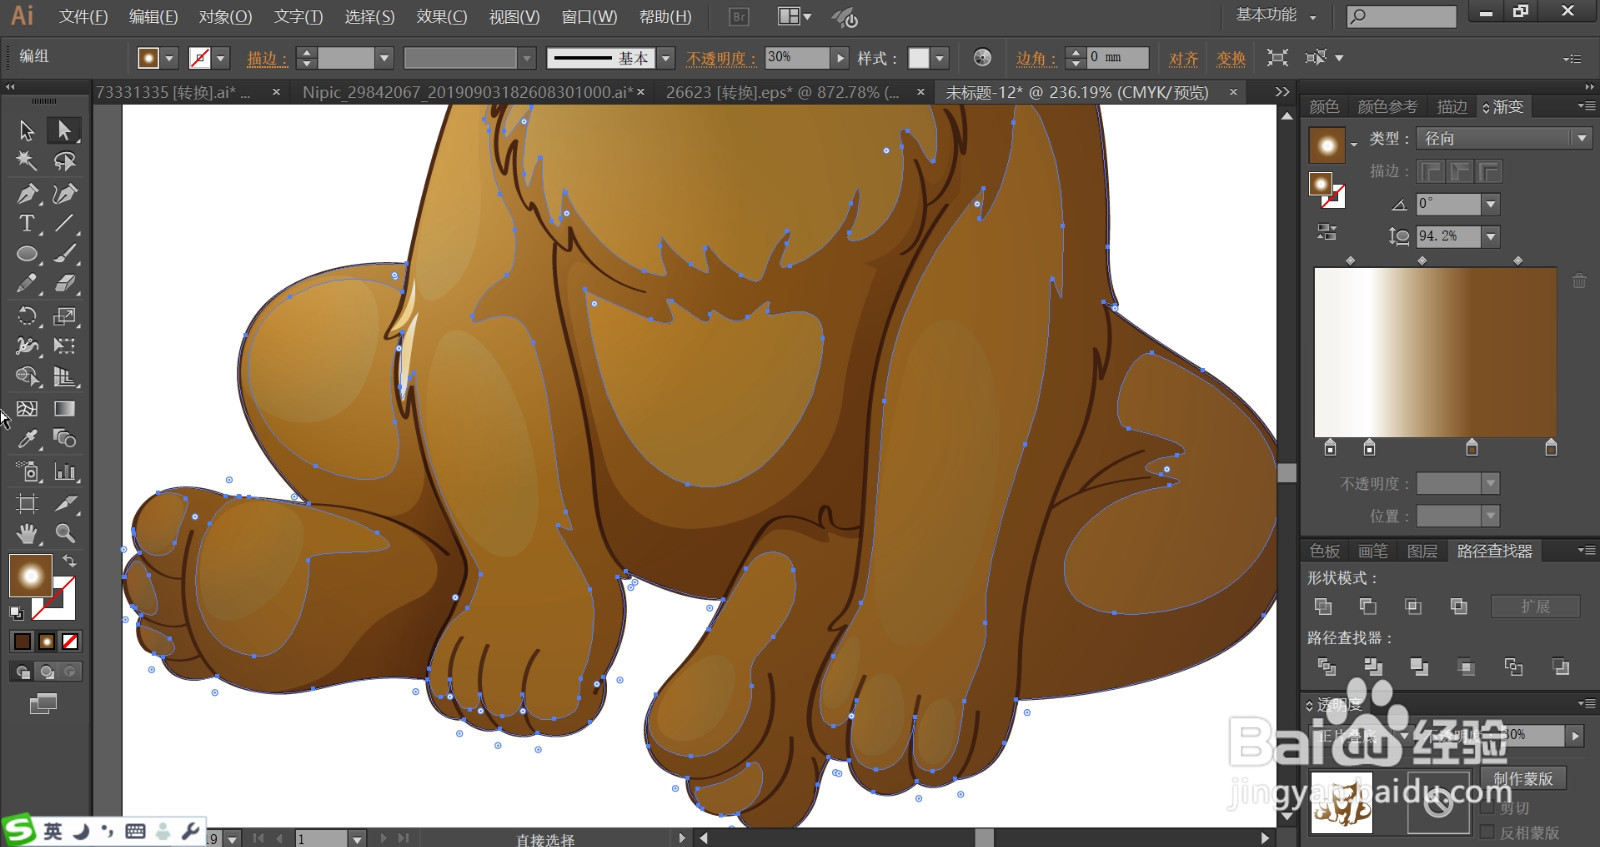
Task: Set paint mode to None
Action: point(70,641)
